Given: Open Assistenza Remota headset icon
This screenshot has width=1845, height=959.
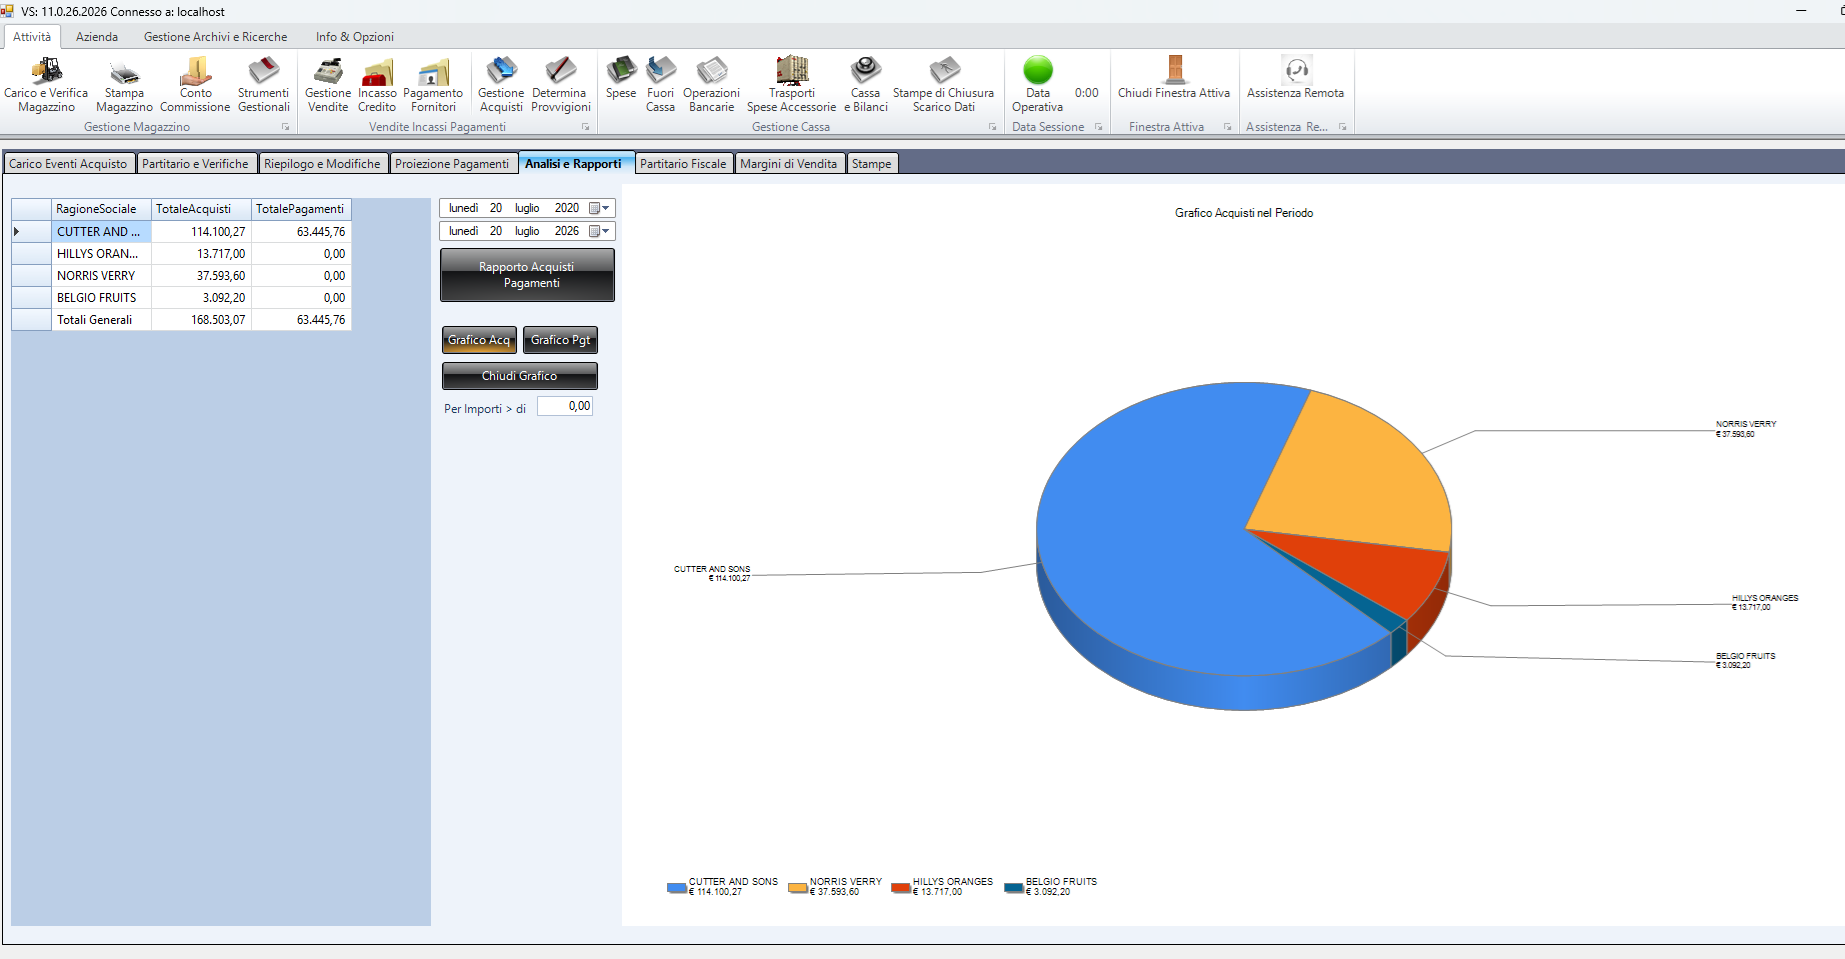Looking at the screenshot, I should click(1296, 70).
